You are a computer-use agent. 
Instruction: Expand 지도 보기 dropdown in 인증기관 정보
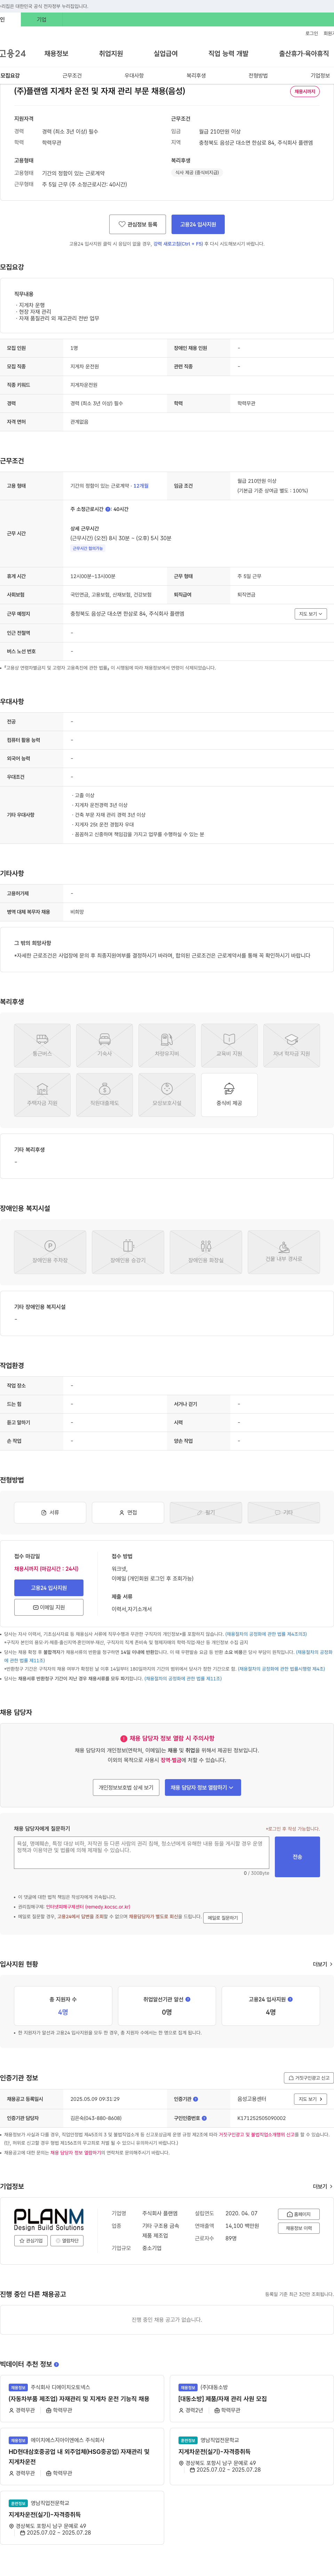click(x=310, y=2099)
